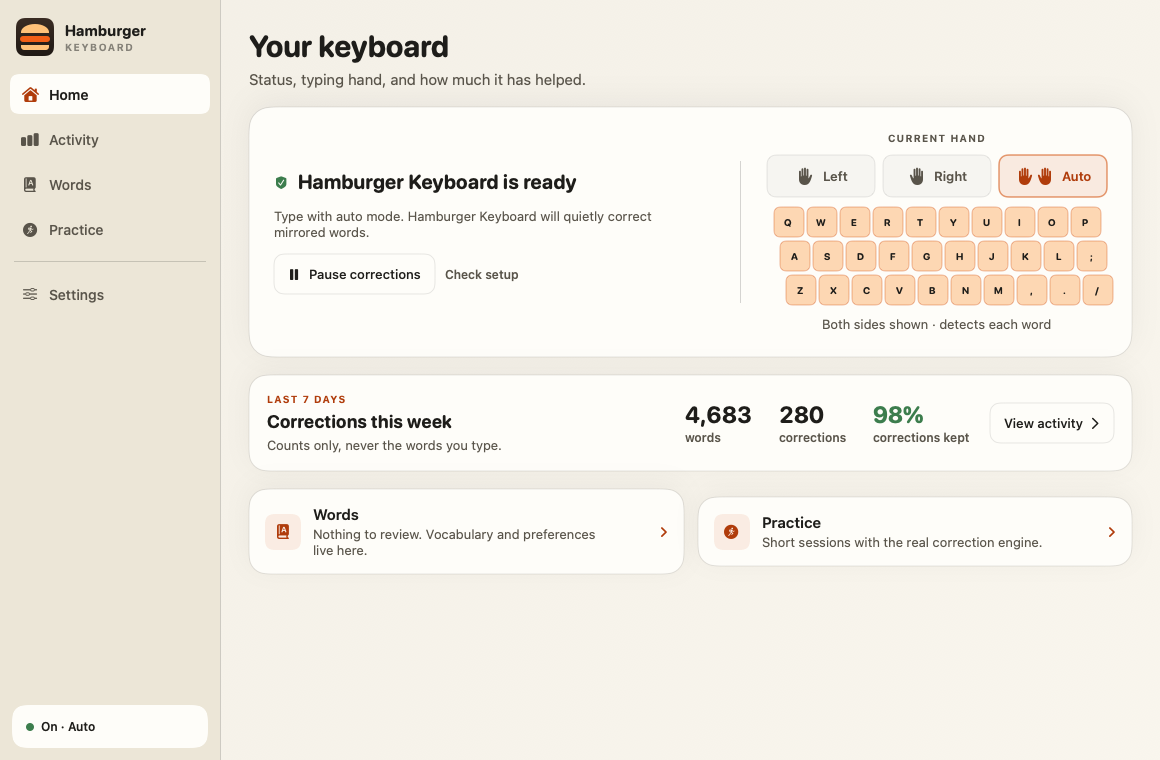Click the green status dot beside On · Auto
The width and height of the screenshot is (1160, 760).
[x=30, y=727]
